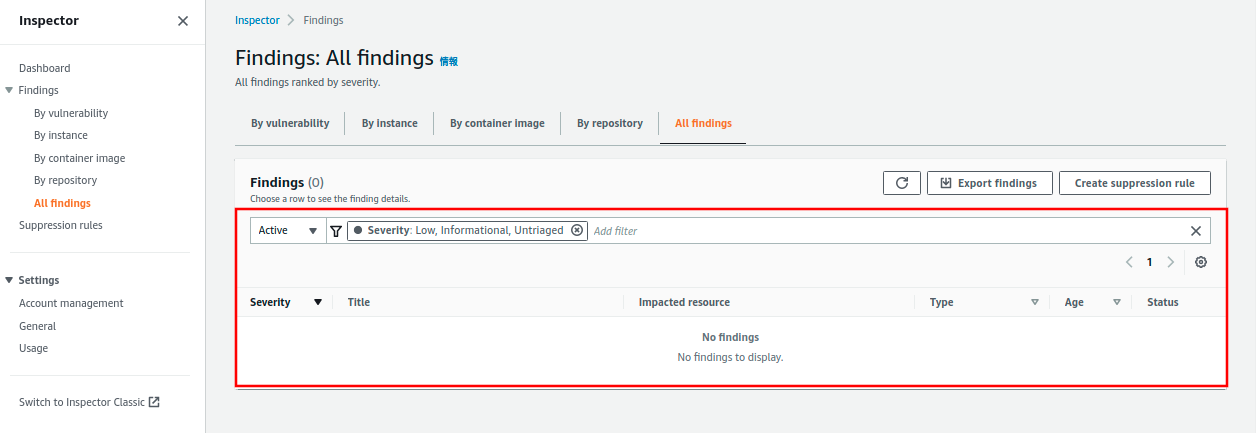Click Export findings button

coord(989,183)
